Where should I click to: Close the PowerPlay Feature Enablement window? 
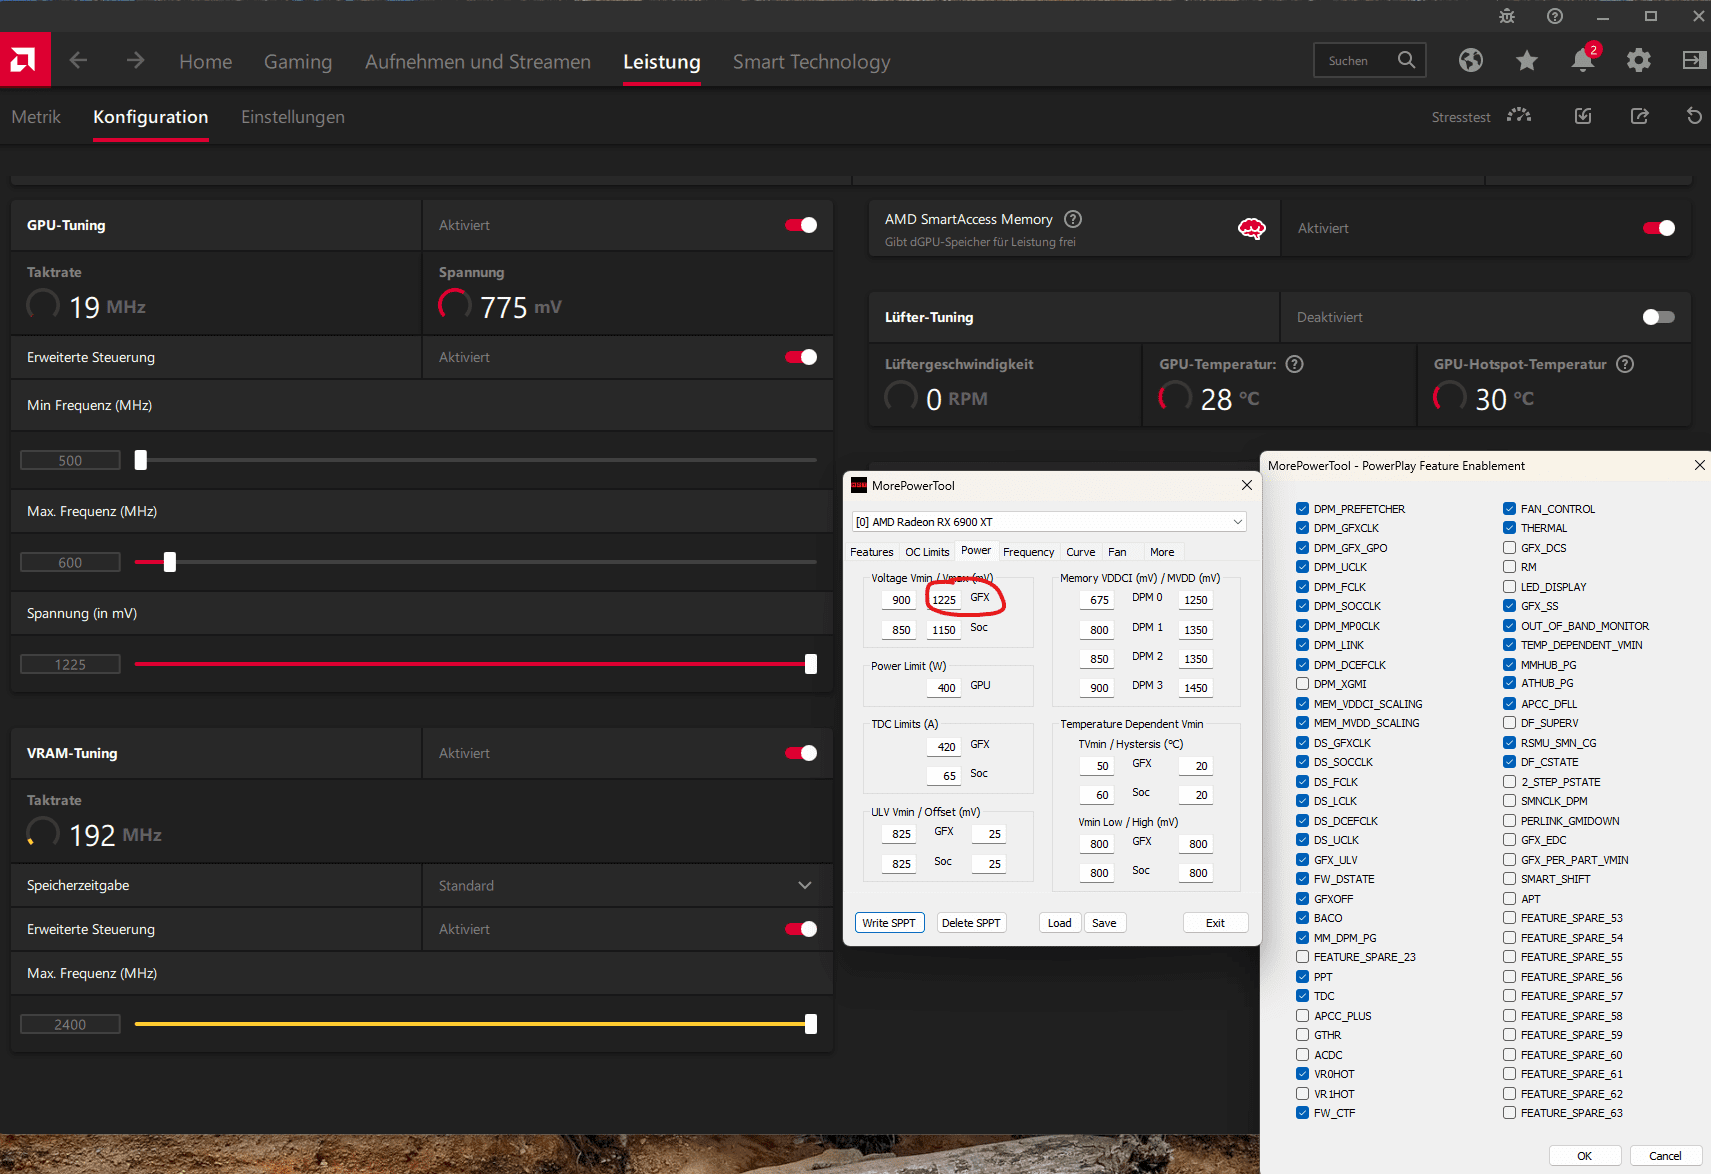(x=1699, y=465)
